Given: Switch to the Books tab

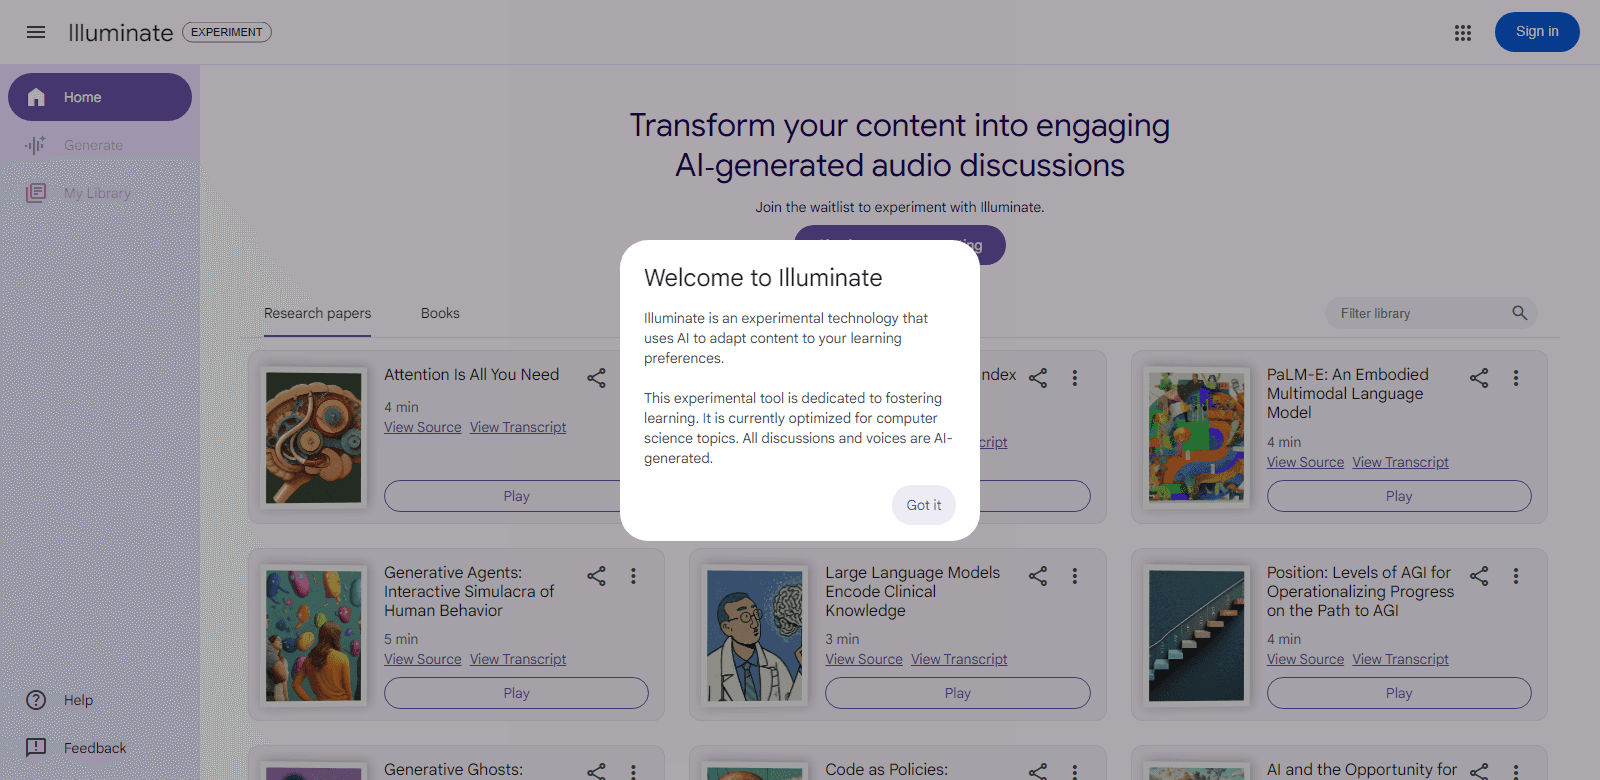Looking at the screenshot, I should click(440, 313).
